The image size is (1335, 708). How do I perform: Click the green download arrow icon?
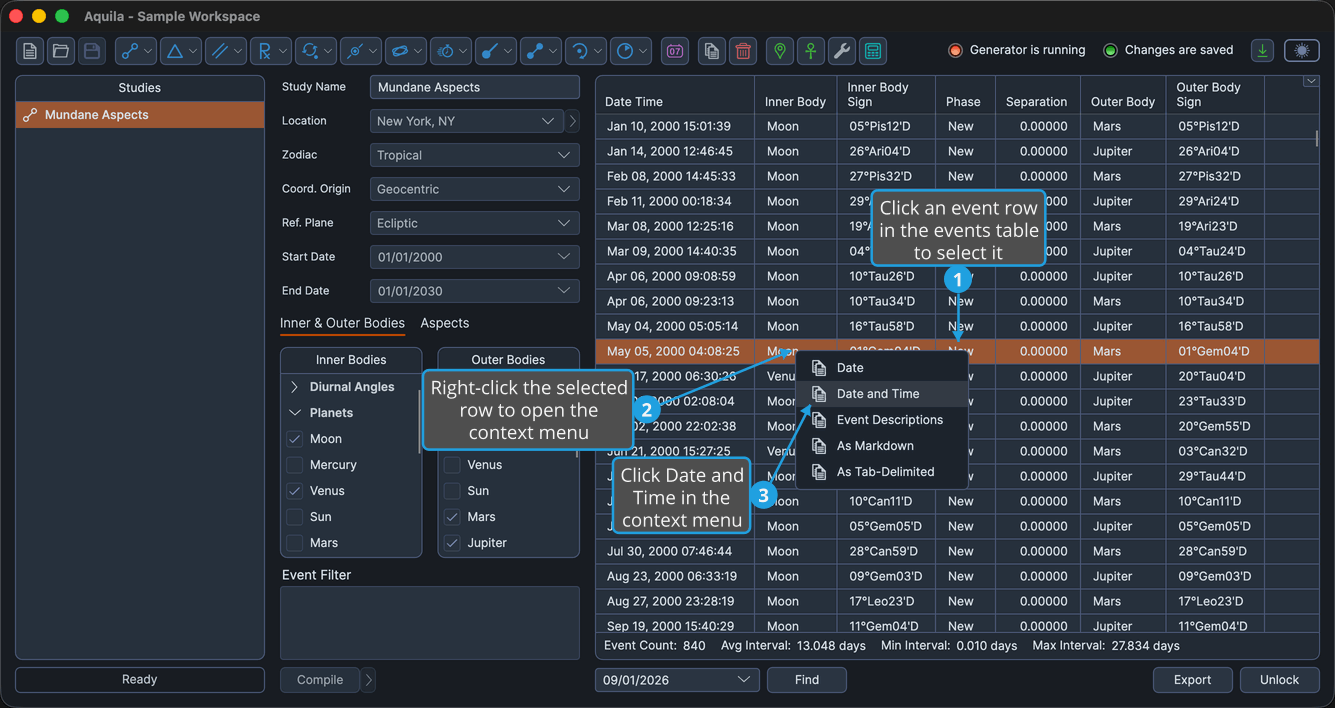[x=1263, y=50]
